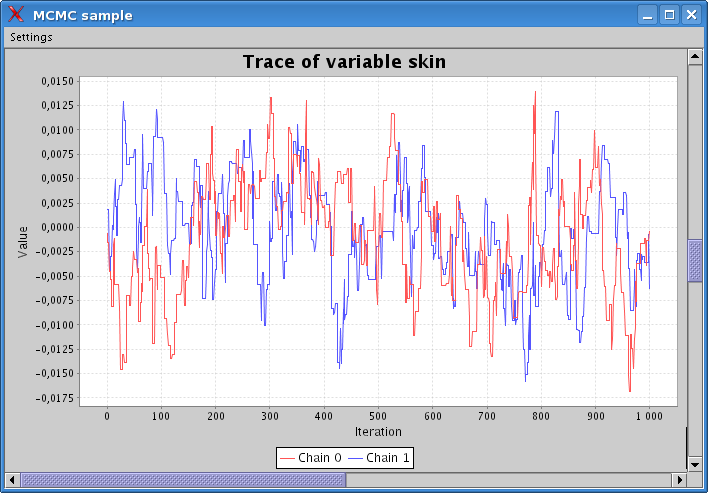Click the 'MCMC sample' window title text
708x493 pixels.
[x=83, y=15]
